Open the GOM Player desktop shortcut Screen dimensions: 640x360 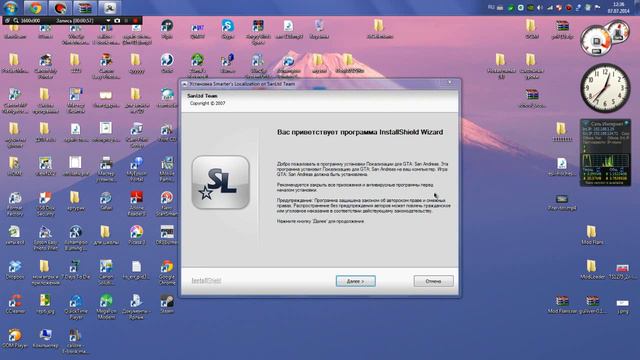[x=15, y=339]
